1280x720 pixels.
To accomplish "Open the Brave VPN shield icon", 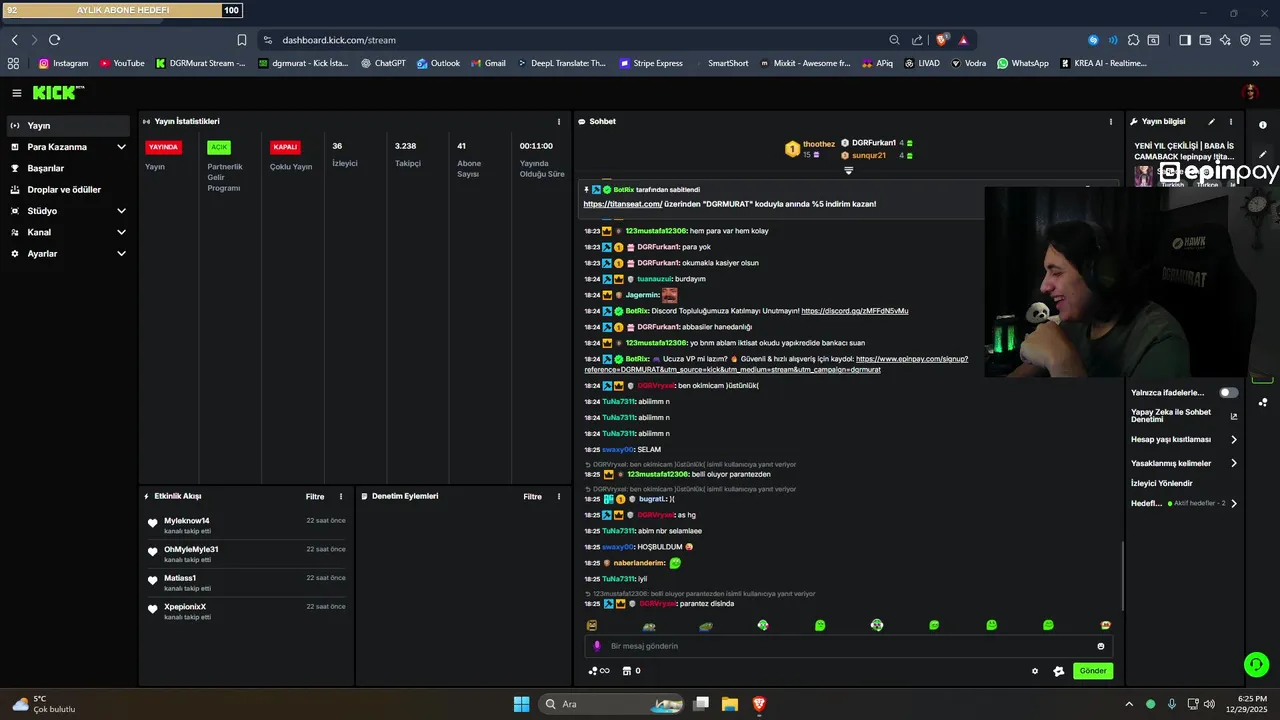I will 1245,40.
